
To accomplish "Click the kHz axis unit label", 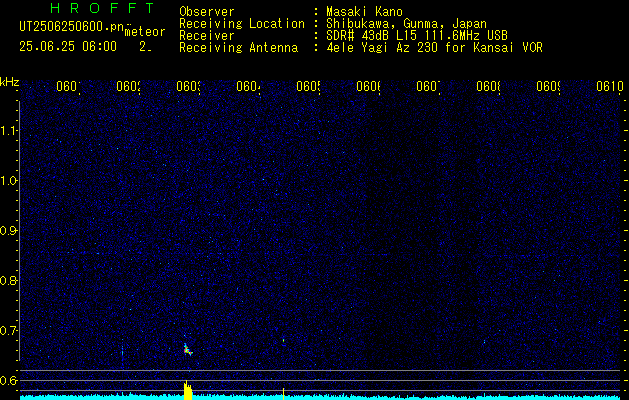I will [10, 82].
